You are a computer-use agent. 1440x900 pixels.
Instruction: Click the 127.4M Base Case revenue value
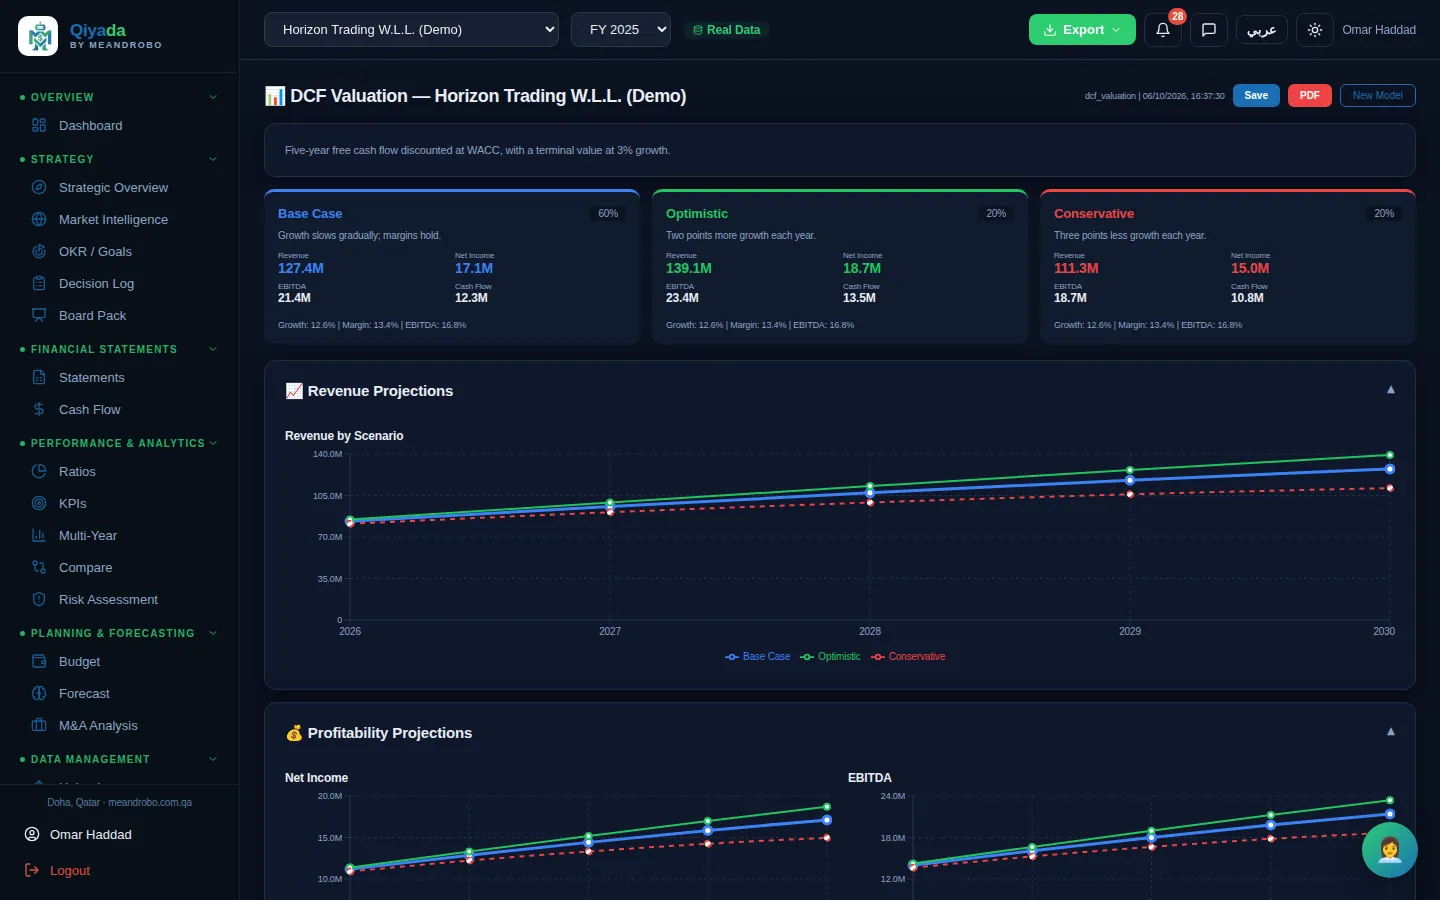(300, 268)
